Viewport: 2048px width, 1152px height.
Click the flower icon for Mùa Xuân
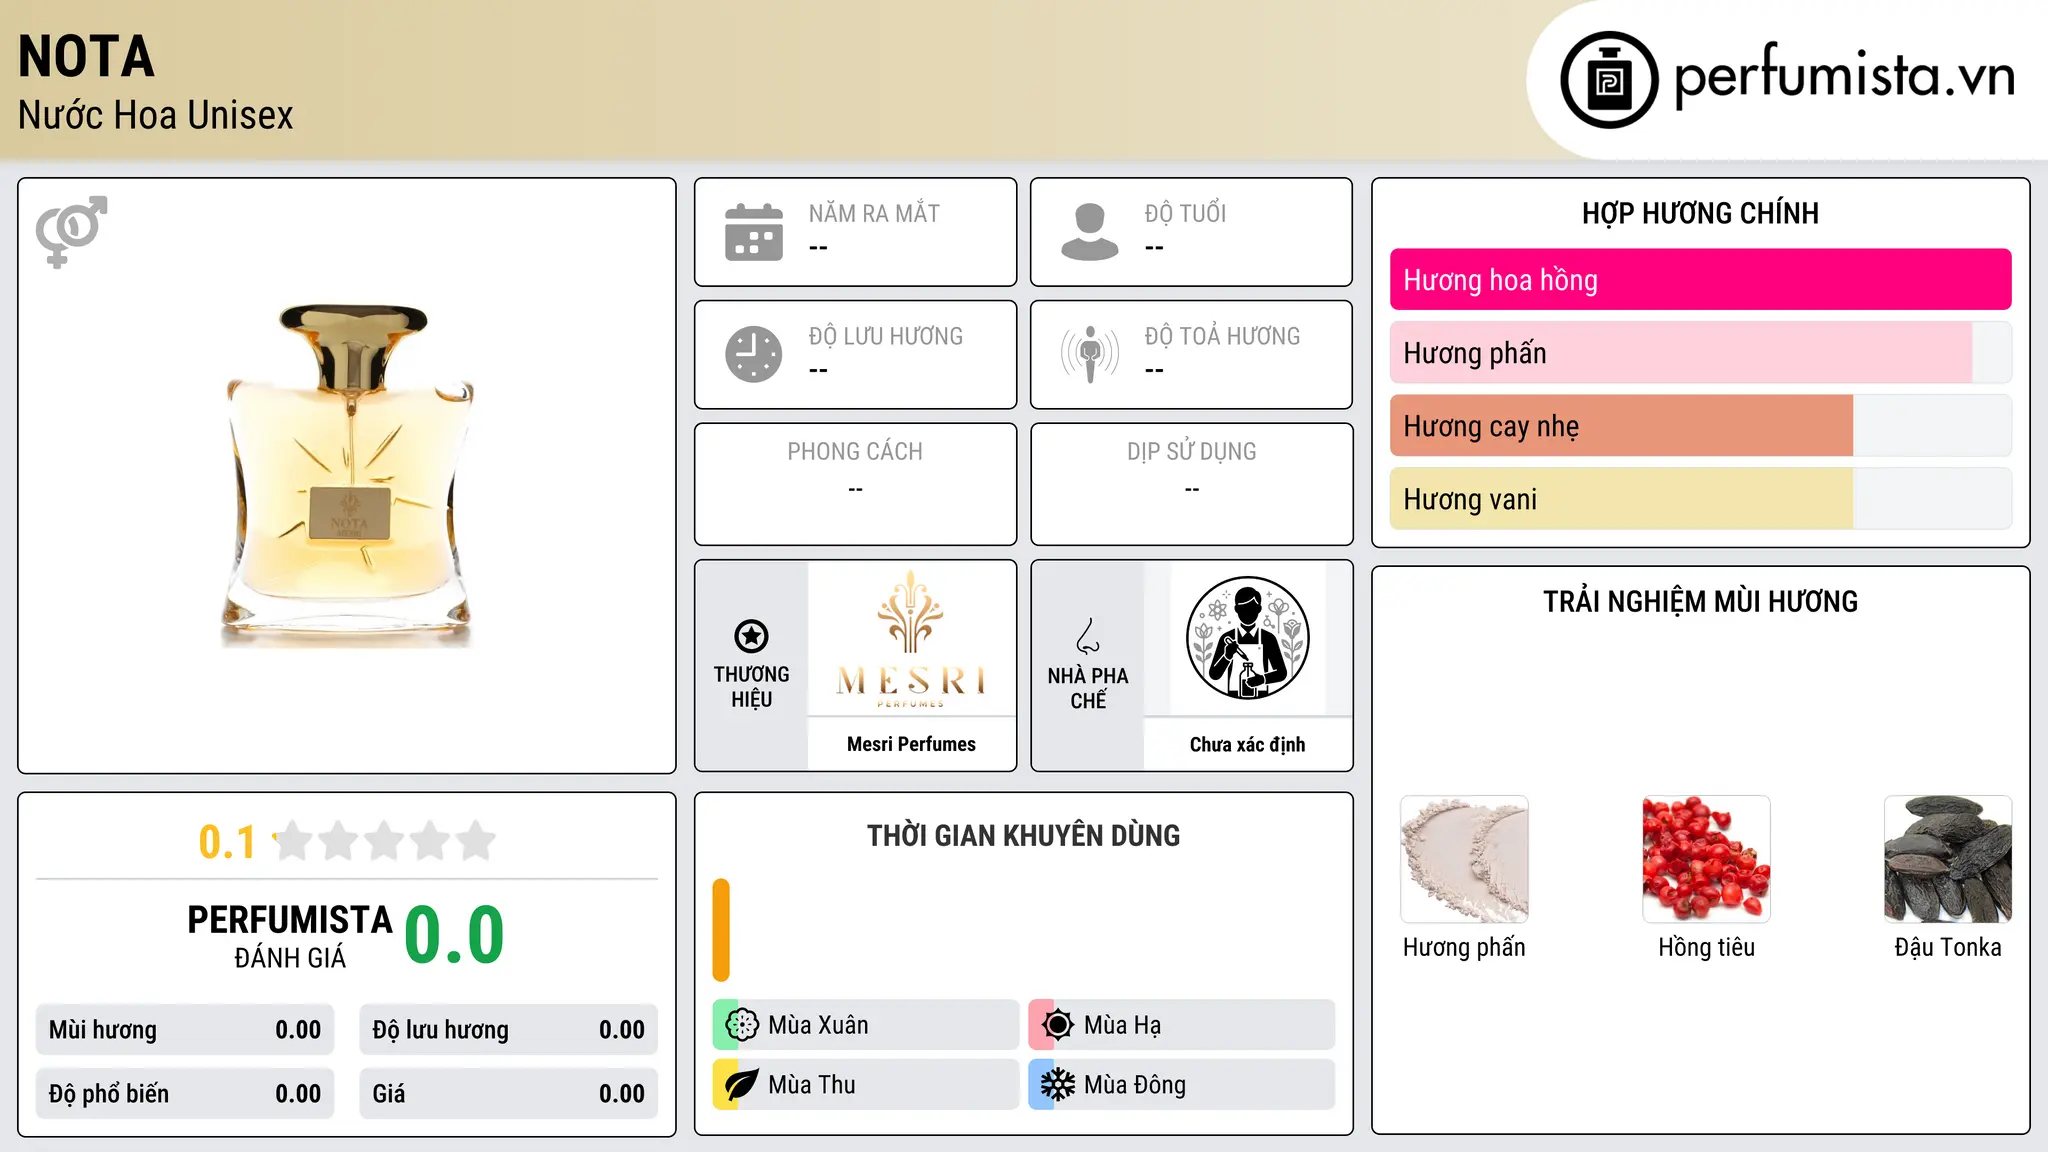(x=742, y=1025)
